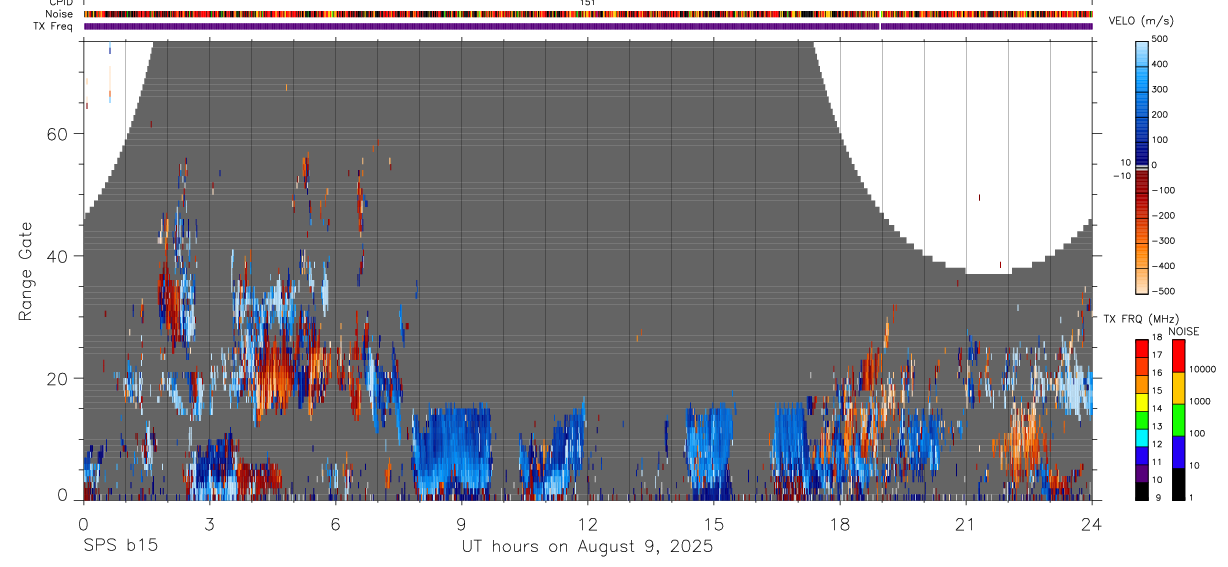Click the TX frequency color bar
The height and width of the screenshot is (567, 1228).
[x=1142, y=420]
